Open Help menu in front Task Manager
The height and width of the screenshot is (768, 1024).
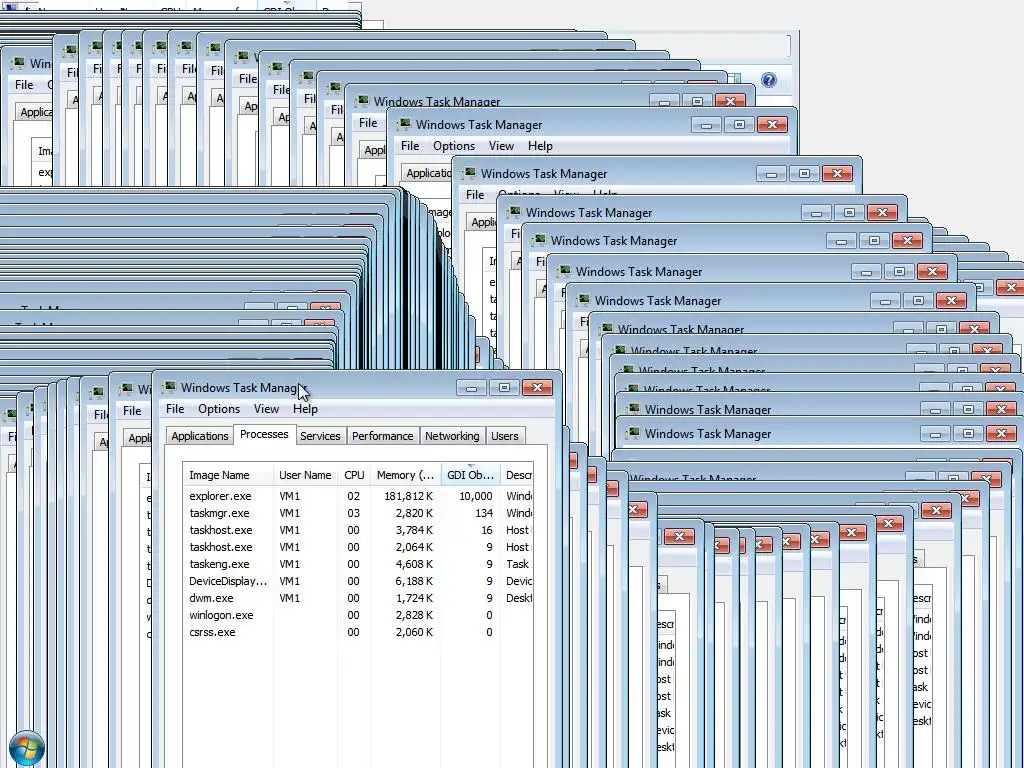pyautogui.click(x=305, y=409)
